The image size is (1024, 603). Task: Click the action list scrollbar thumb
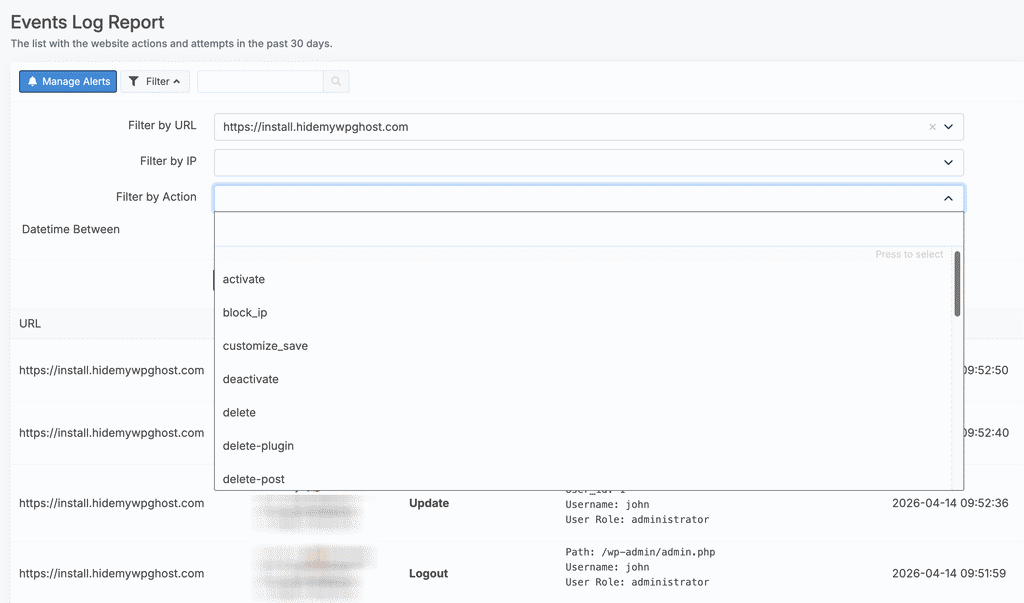click(957, 284)
